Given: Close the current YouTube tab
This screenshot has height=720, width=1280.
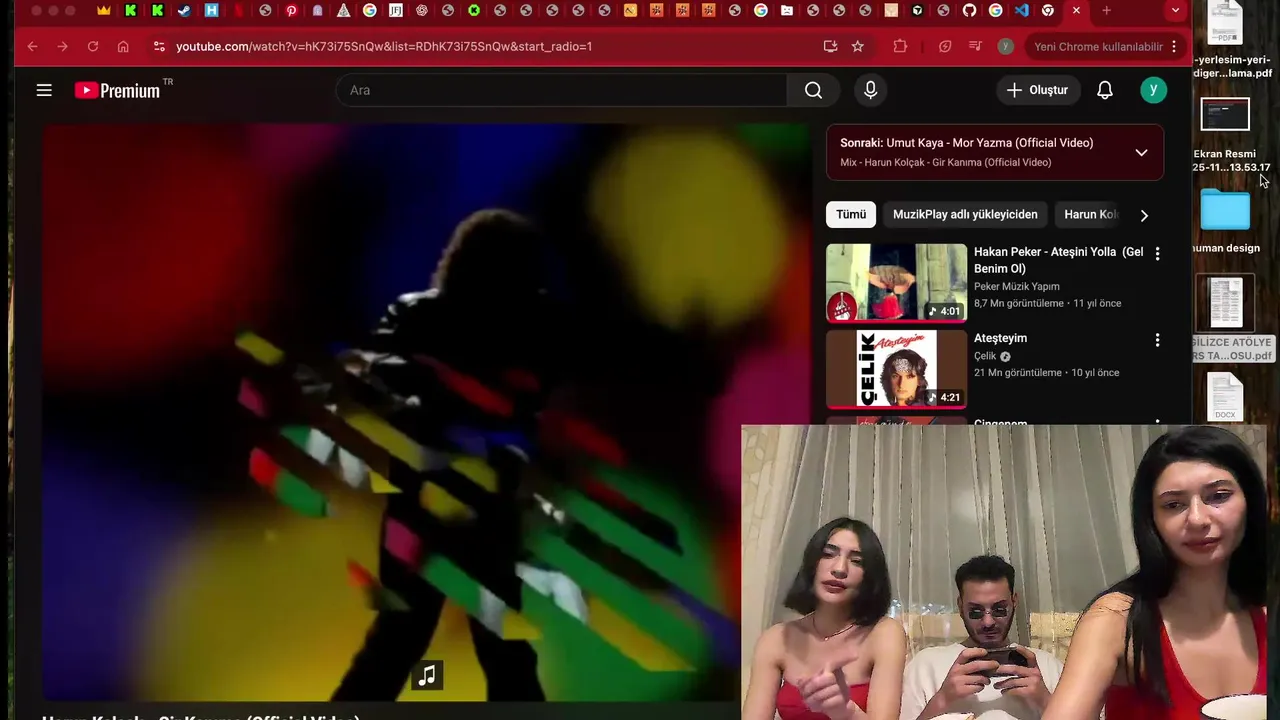Looking at the screenshot, I should pos(1076,11).
